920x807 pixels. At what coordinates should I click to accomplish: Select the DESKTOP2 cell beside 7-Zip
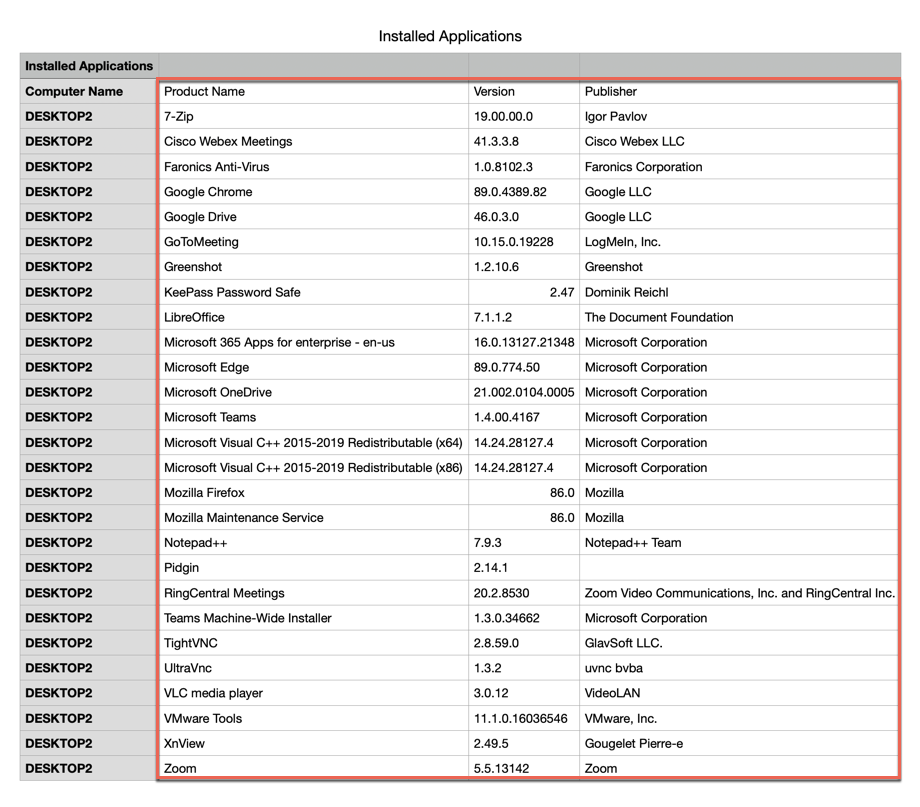tap(89, 116)
